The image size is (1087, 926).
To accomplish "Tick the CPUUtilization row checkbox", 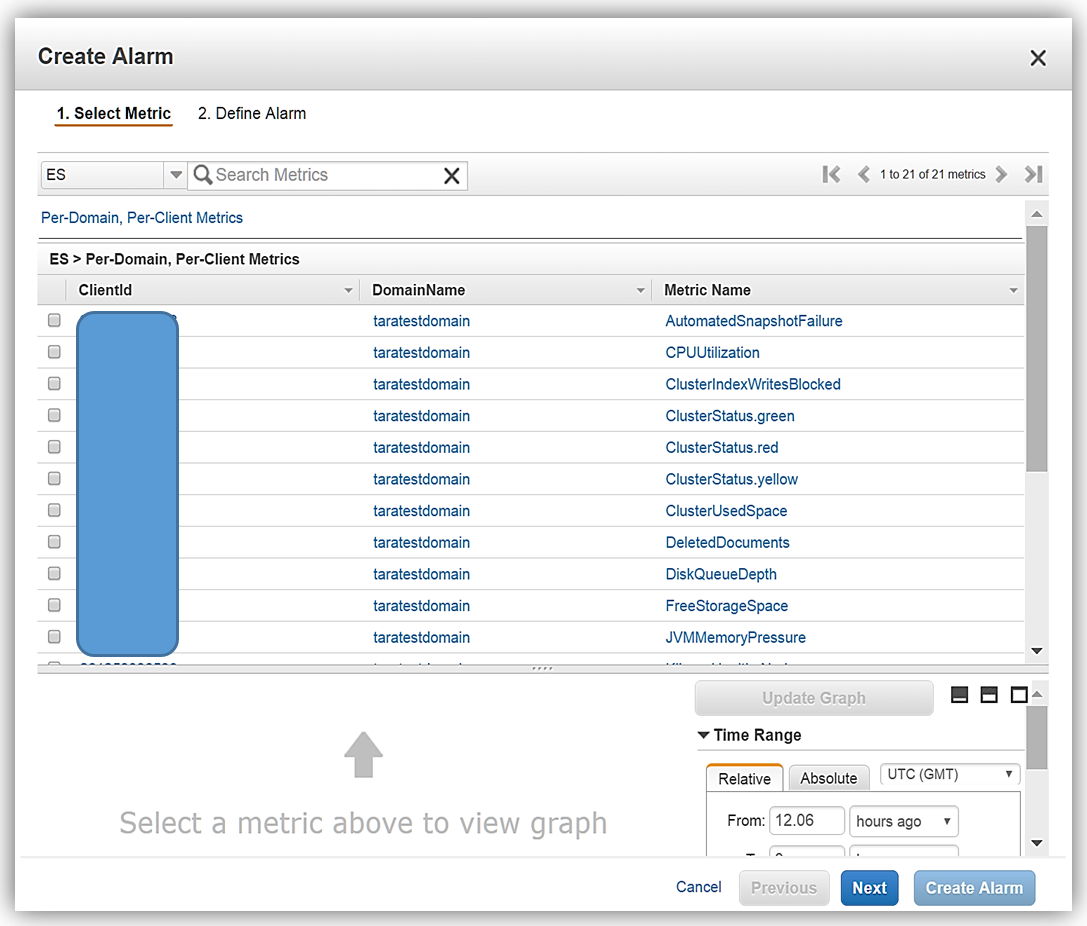I will click(x=55, y=352).
